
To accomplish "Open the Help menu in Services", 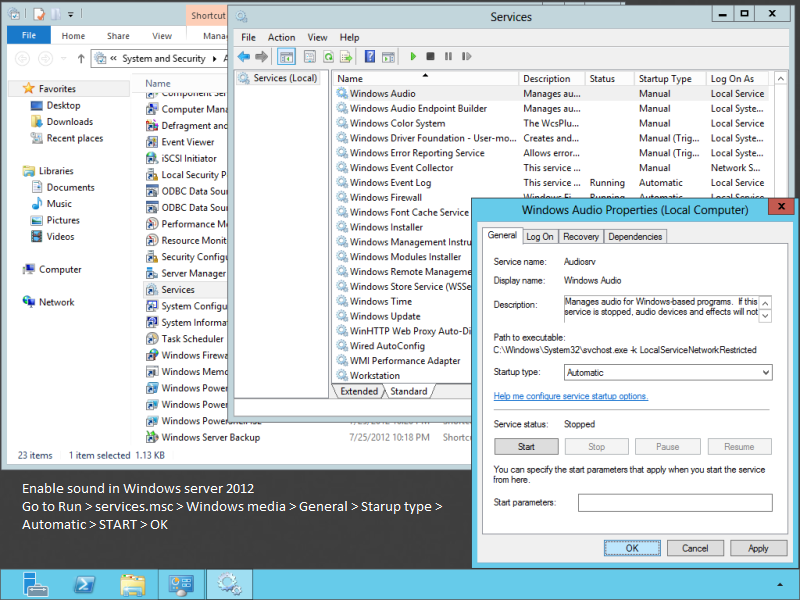I will (x=349, y=37).
